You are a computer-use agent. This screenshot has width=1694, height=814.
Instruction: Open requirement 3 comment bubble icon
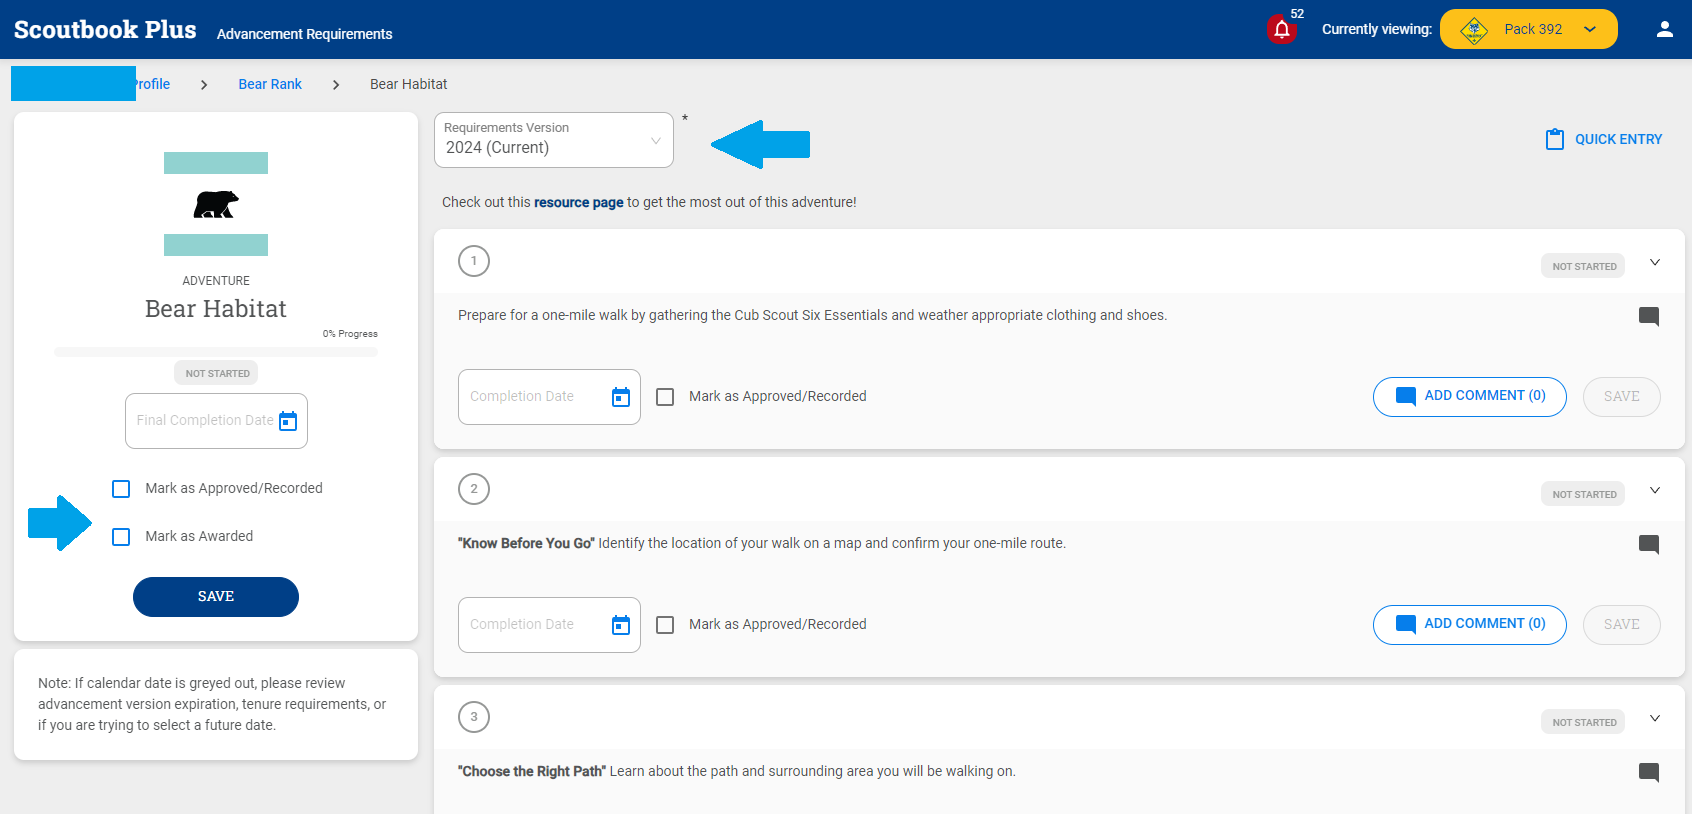coord(1649,772)
